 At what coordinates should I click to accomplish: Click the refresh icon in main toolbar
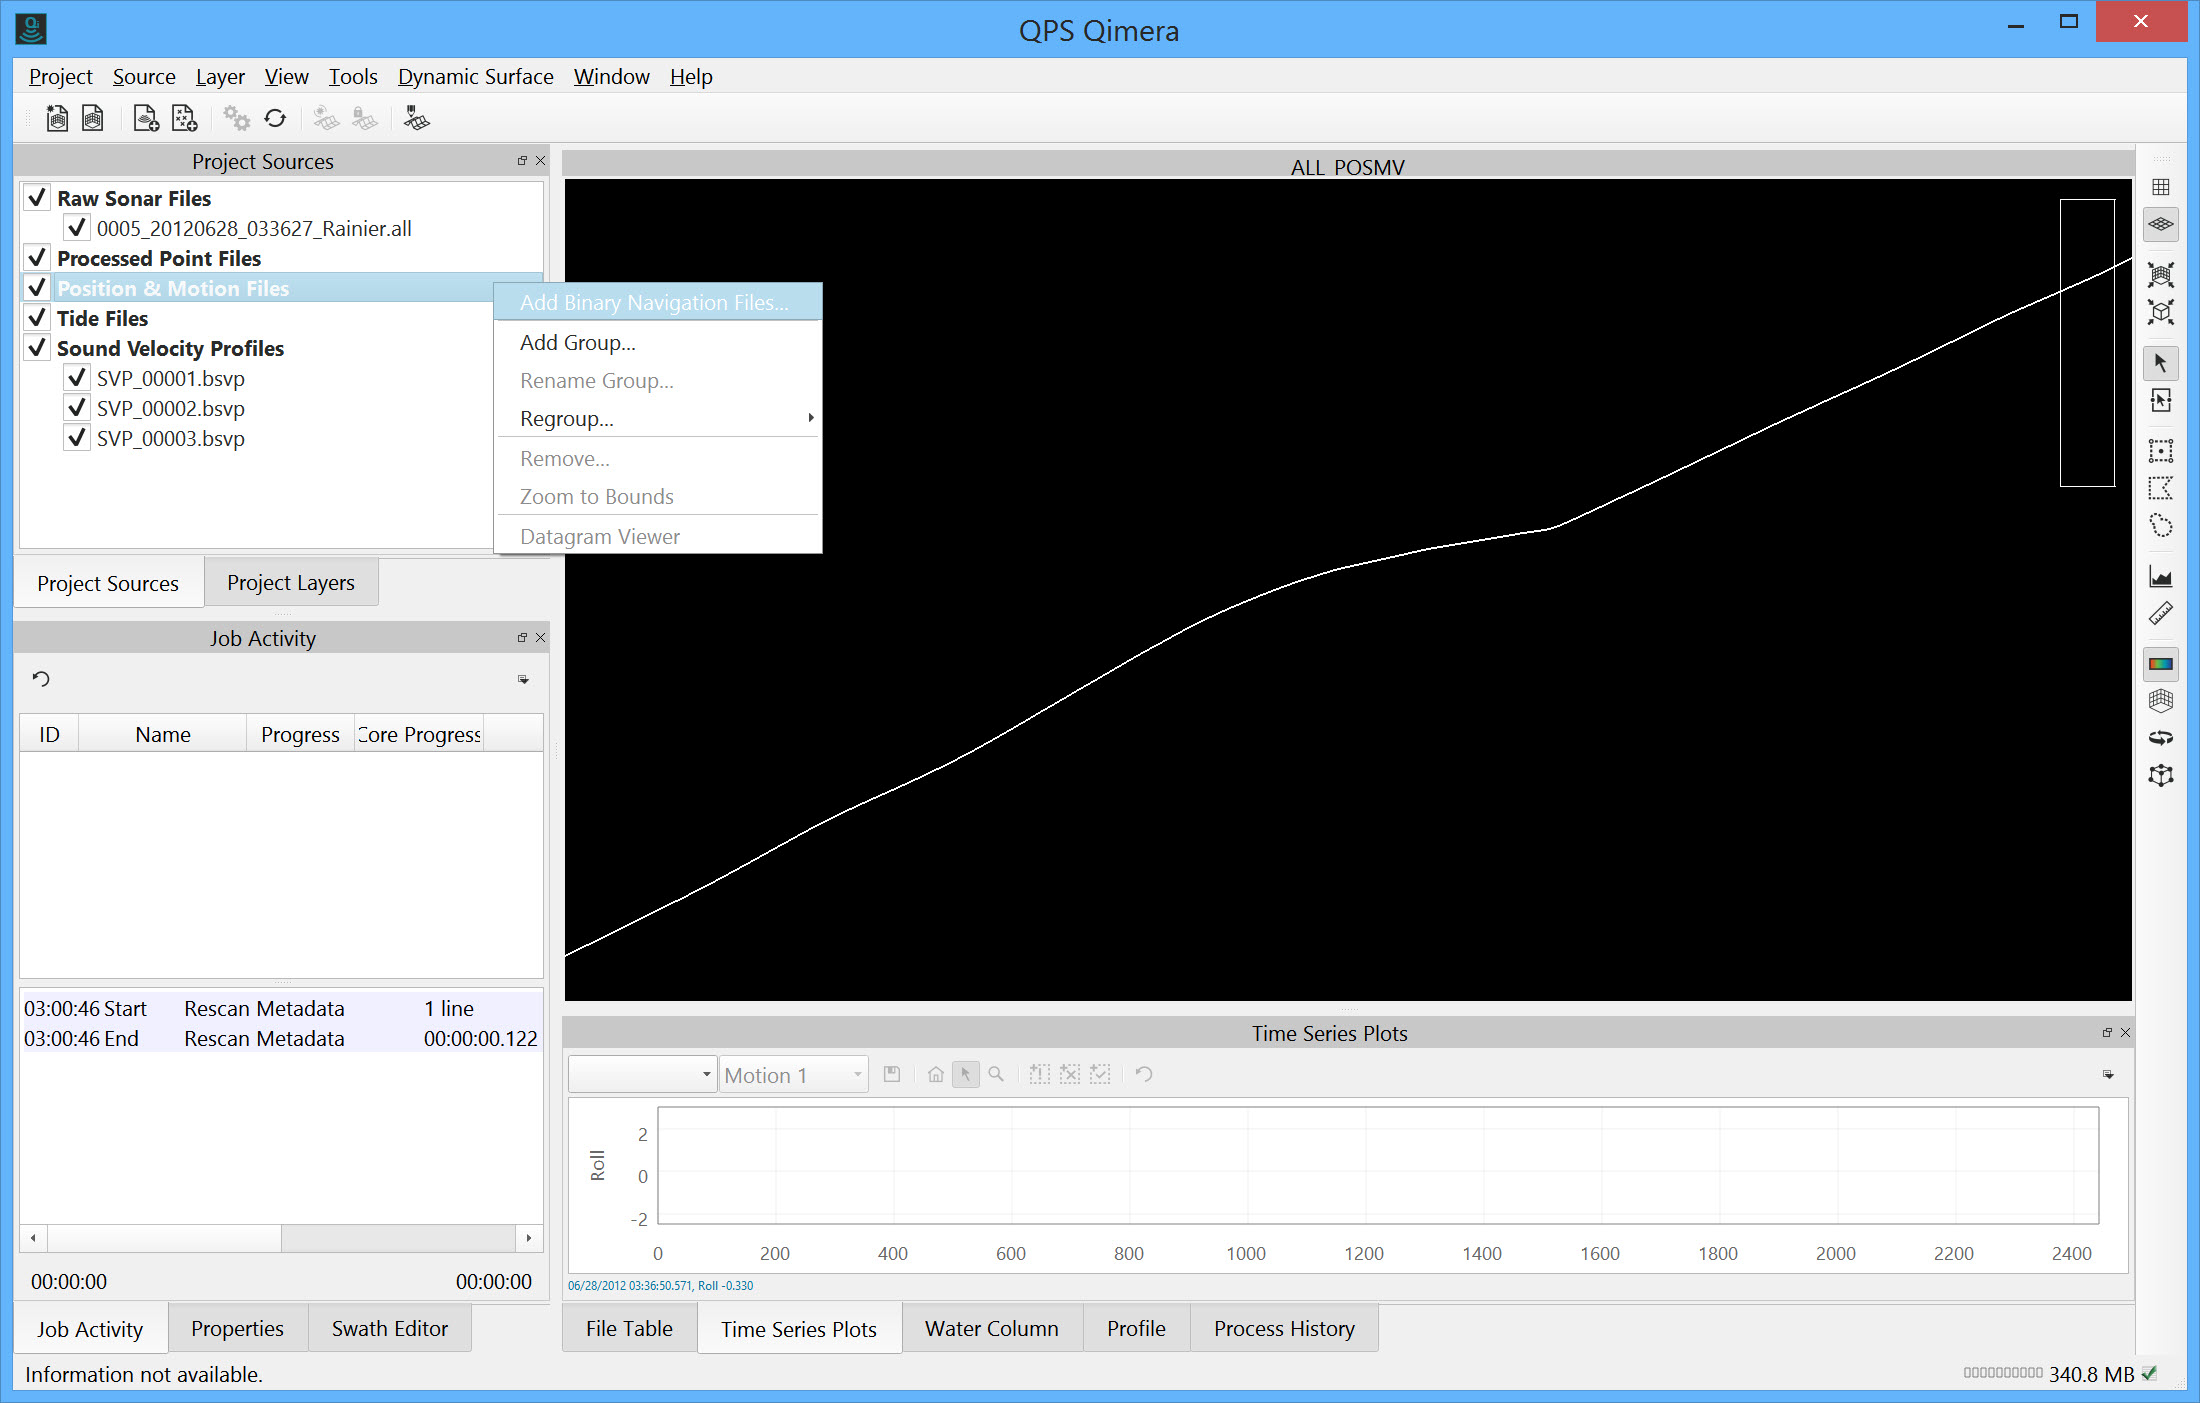(275, 119)
